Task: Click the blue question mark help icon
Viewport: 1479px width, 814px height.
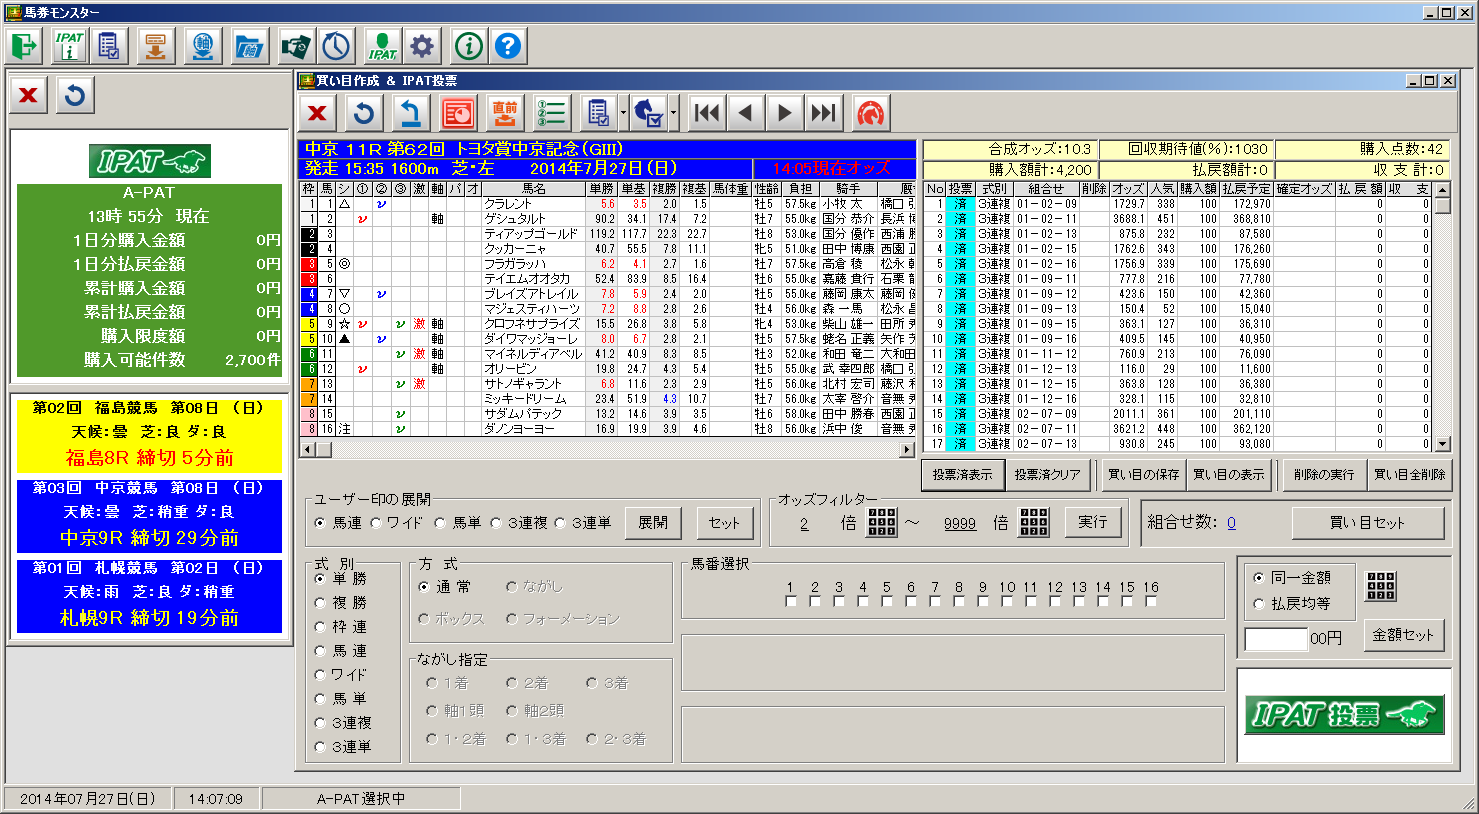Action: click(508, 46)
